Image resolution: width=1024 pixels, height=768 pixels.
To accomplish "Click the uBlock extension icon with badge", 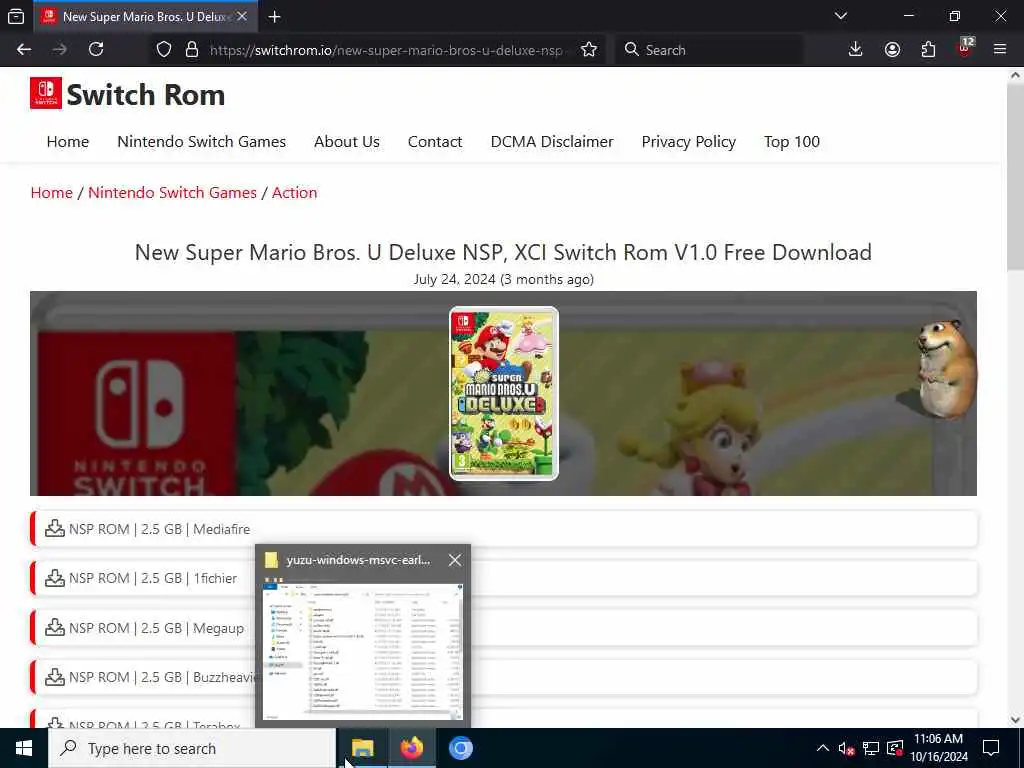I will pyautogui.click(x=965, y=49).
